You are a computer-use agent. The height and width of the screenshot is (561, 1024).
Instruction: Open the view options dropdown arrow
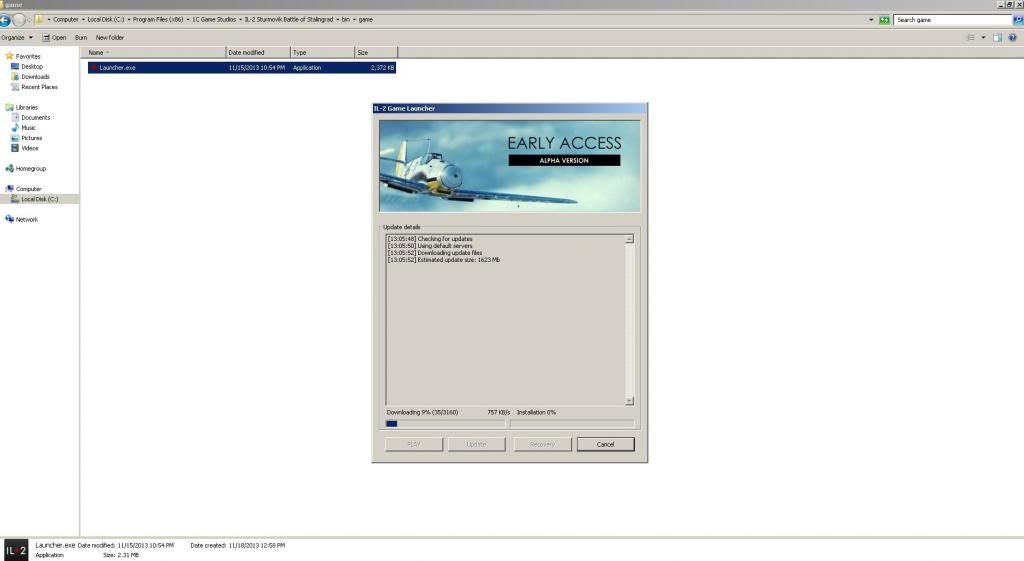point(984,38)
